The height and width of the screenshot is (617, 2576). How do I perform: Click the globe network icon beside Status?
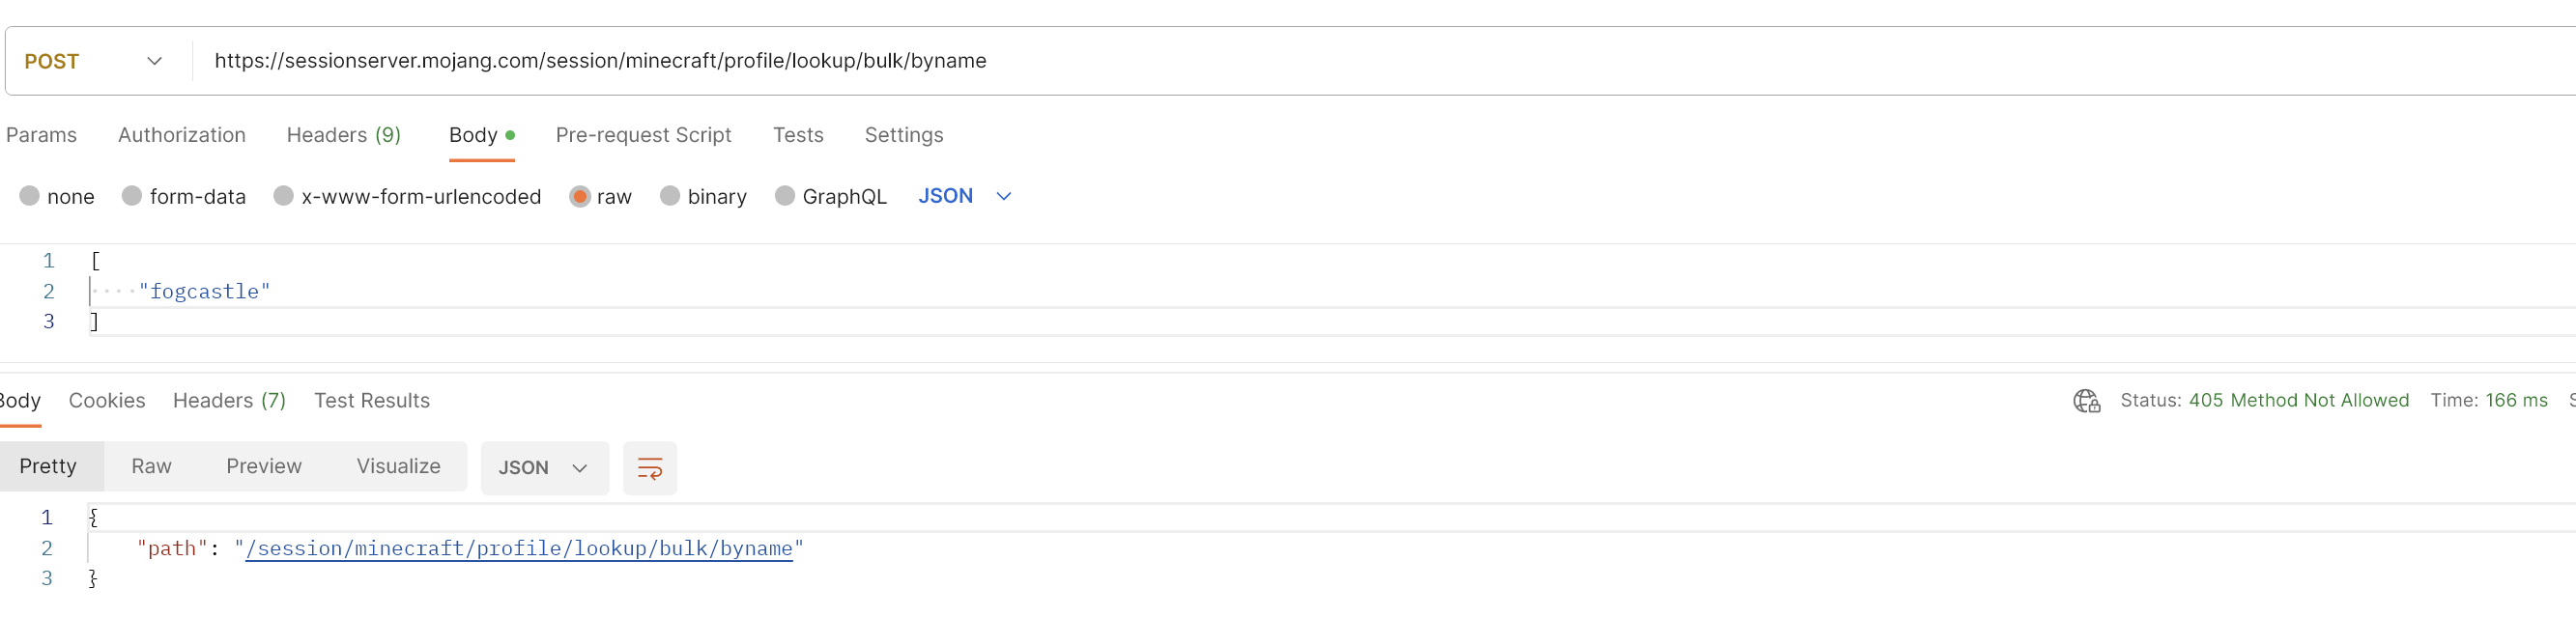pyautogui.click(x=2086, y=401)
